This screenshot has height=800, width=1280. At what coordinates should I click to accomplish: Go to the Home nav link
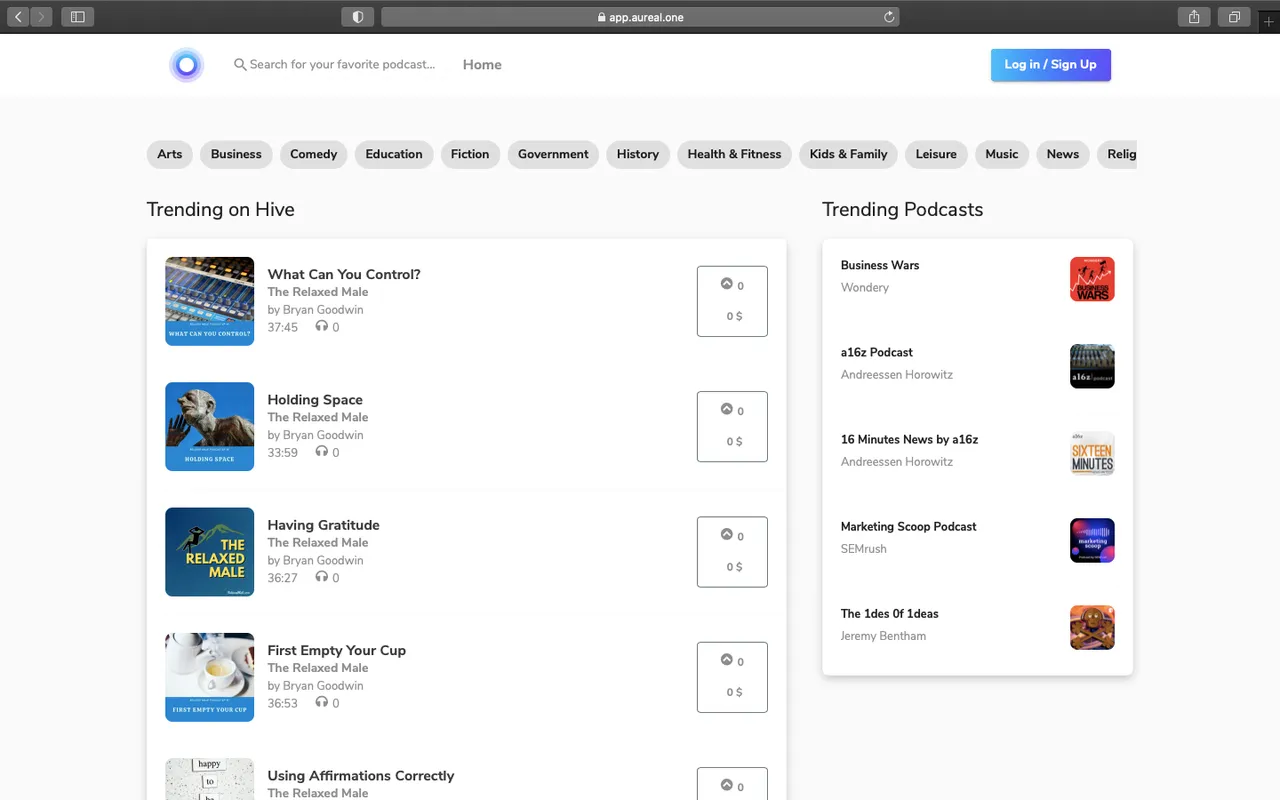(482, 65)
